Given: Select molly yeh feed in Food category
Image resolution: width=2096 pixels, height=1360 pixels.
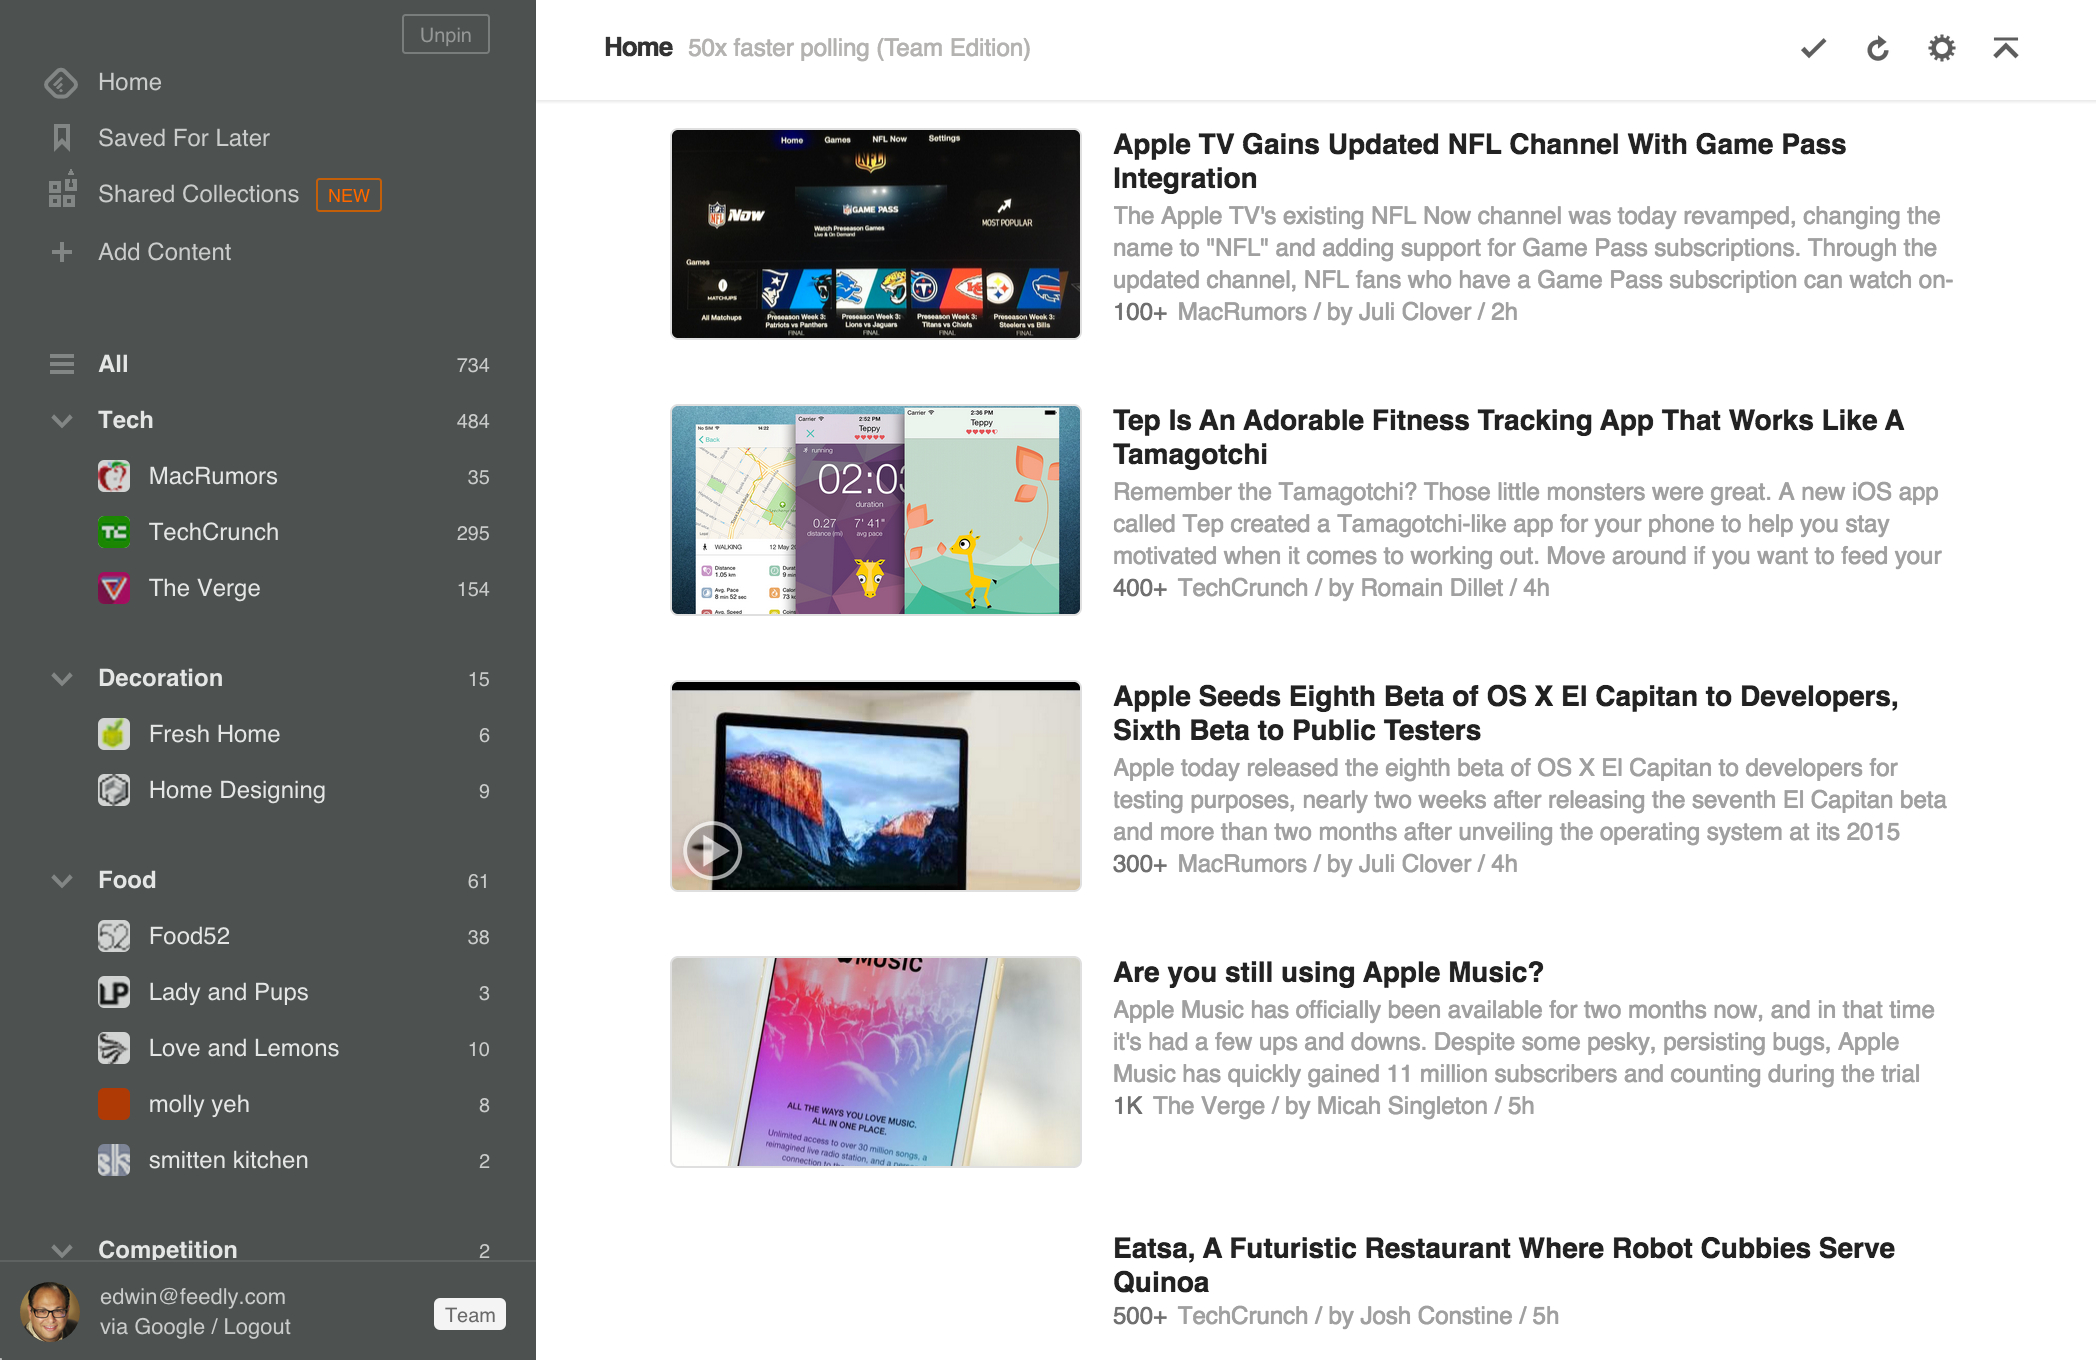Looking at the screenshot, I should (199, 1103).
